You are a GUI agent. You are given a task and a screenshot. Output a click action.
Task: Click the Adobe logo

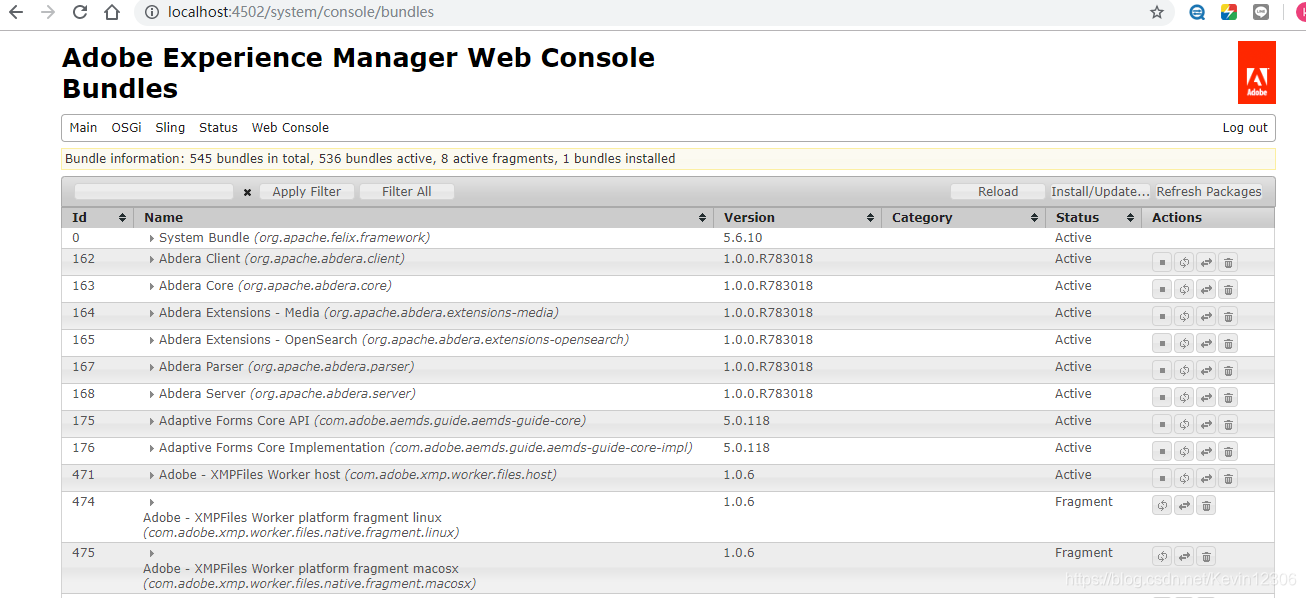(x=1256, y=72)
